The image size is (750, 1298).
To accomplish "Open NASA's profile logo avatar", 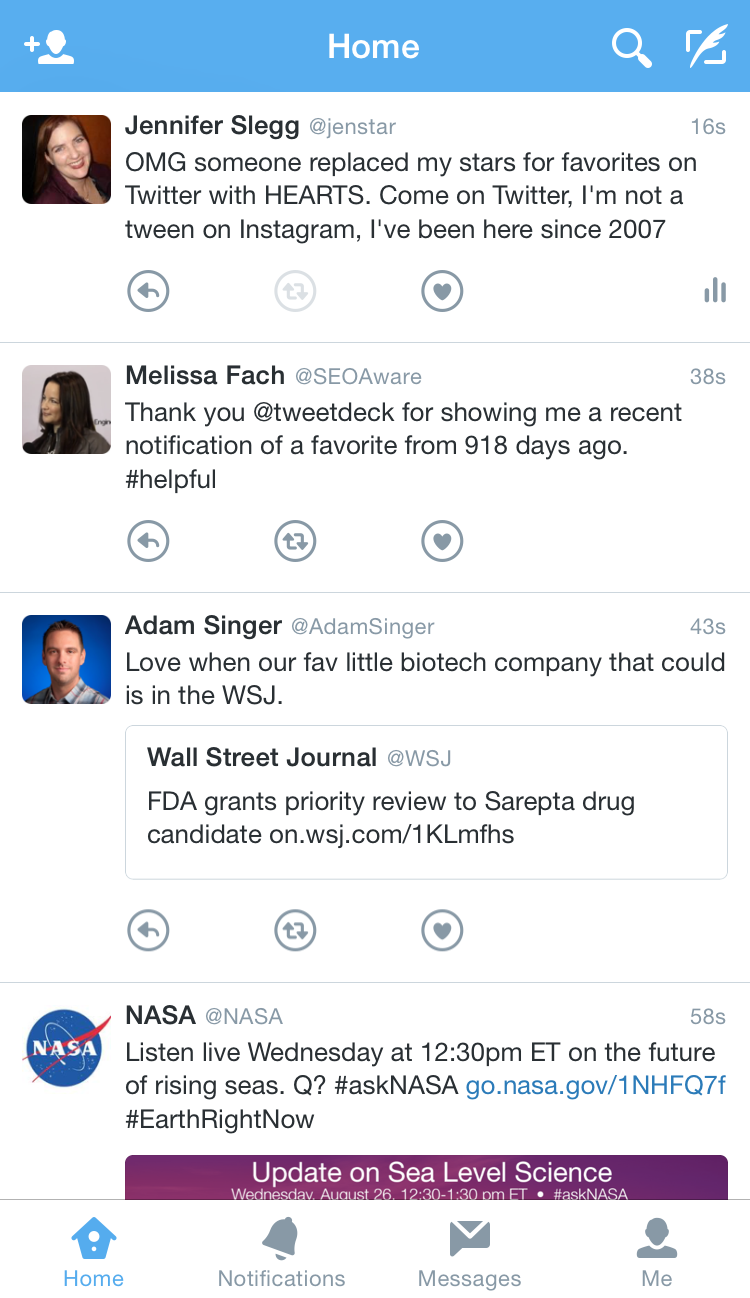I will click(x=67, y=1048).
